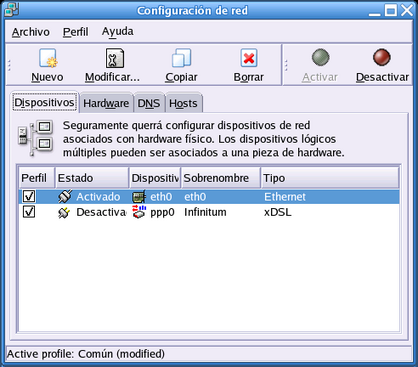Screen dimensions: 418x367
Task: Sort by the Perfil column header
Action: (x=36, y=178)
